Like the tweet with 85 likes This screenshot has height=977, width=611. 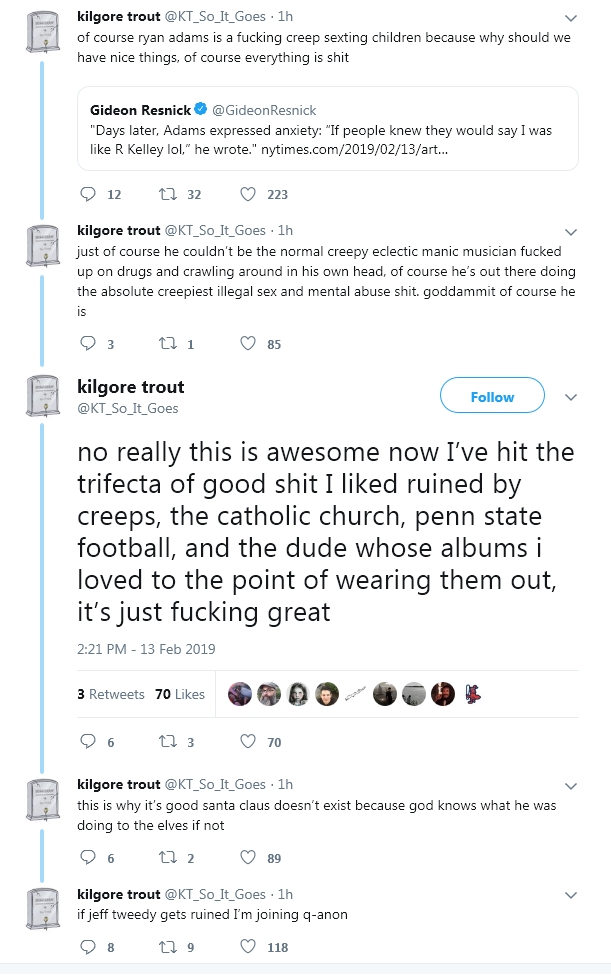coord(248,345)
